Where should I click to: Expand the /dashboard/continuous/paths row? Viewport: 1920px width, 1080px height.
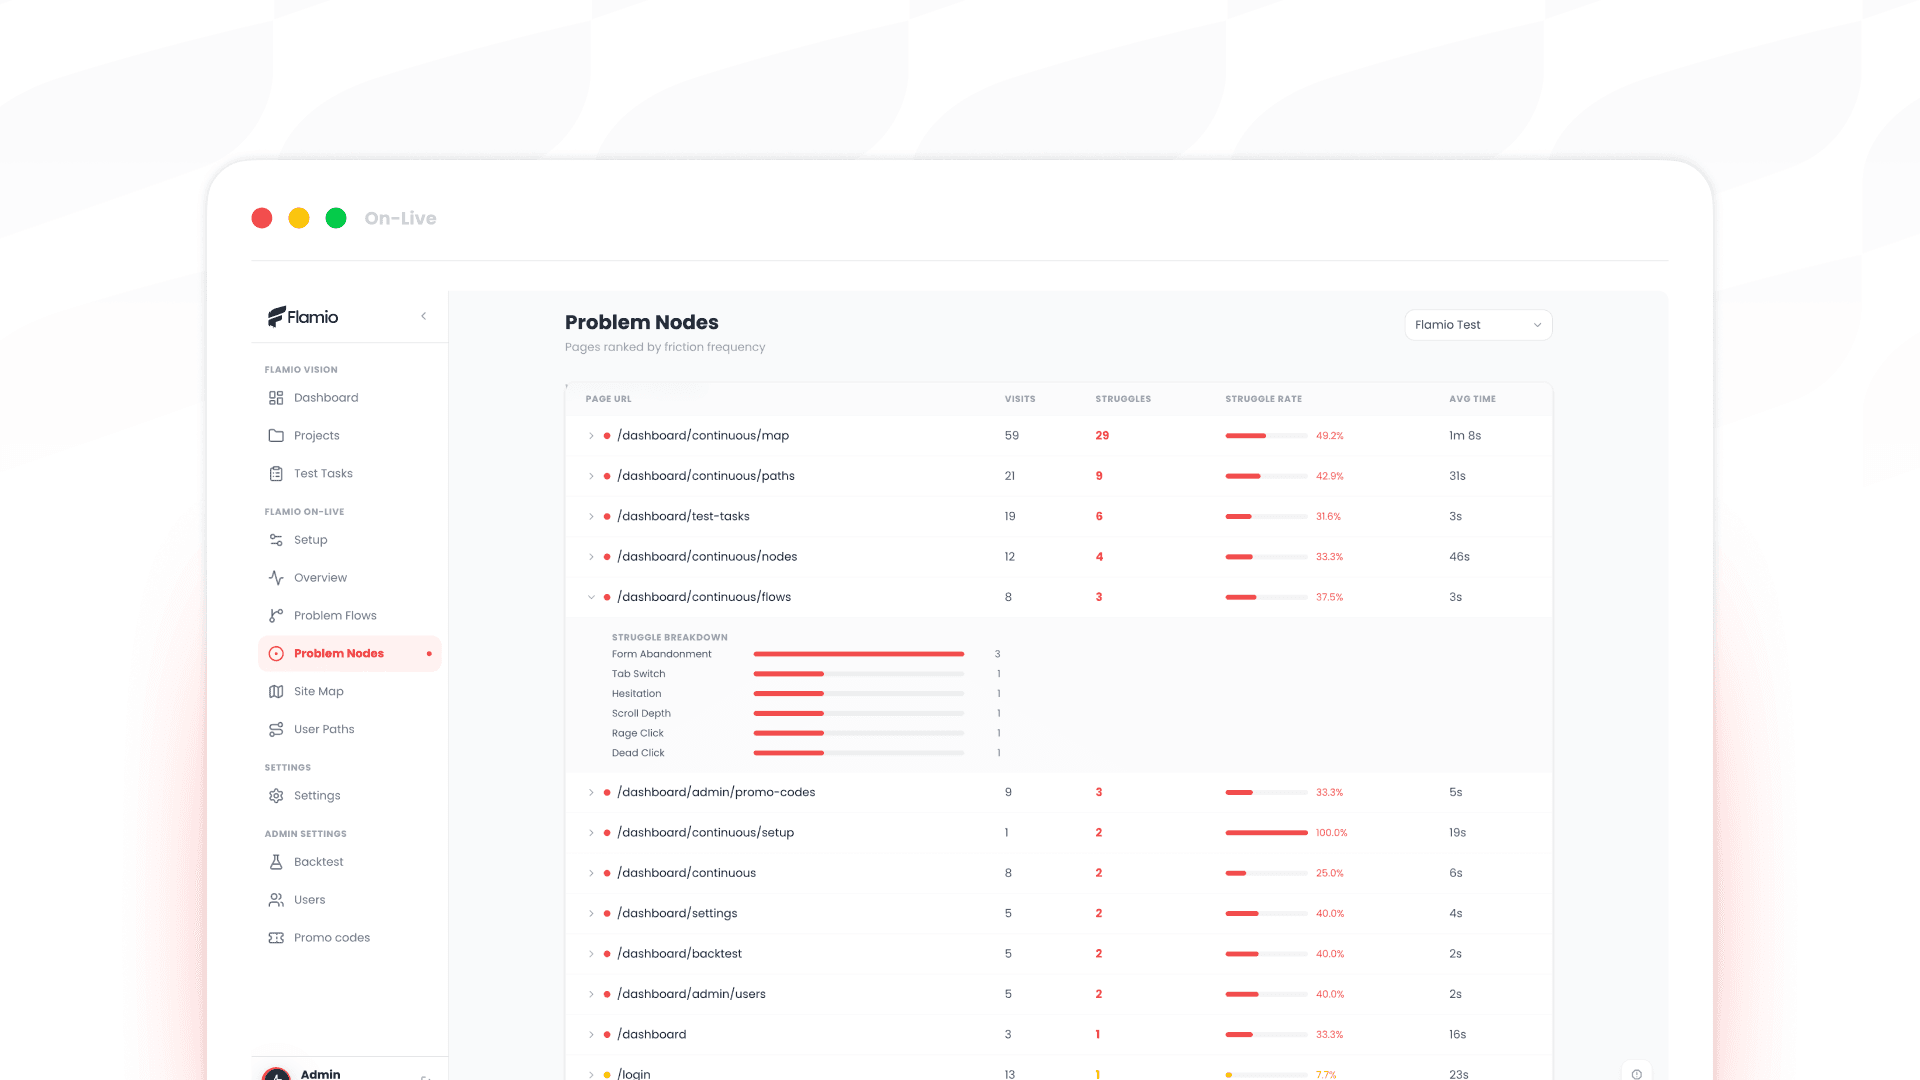[591, 476]
